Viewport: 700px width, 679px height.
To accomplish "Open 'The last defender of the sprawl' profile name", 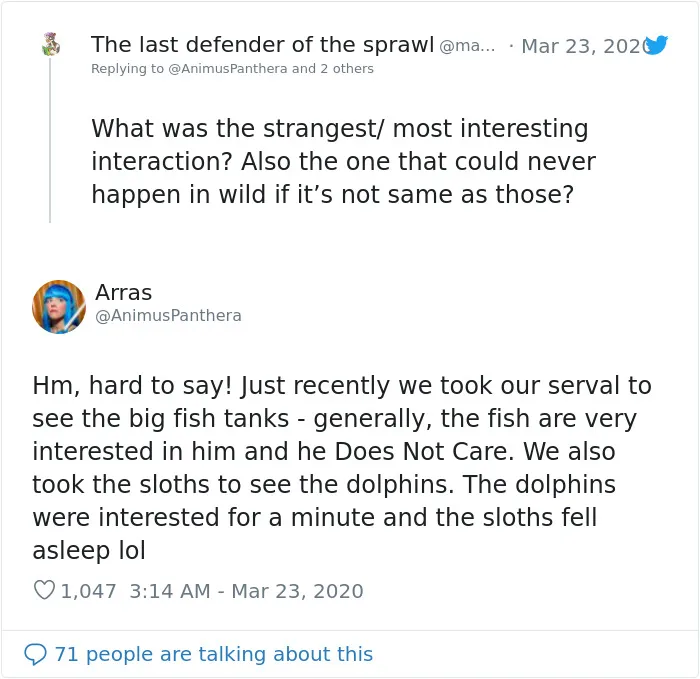I will coord(262,45).
